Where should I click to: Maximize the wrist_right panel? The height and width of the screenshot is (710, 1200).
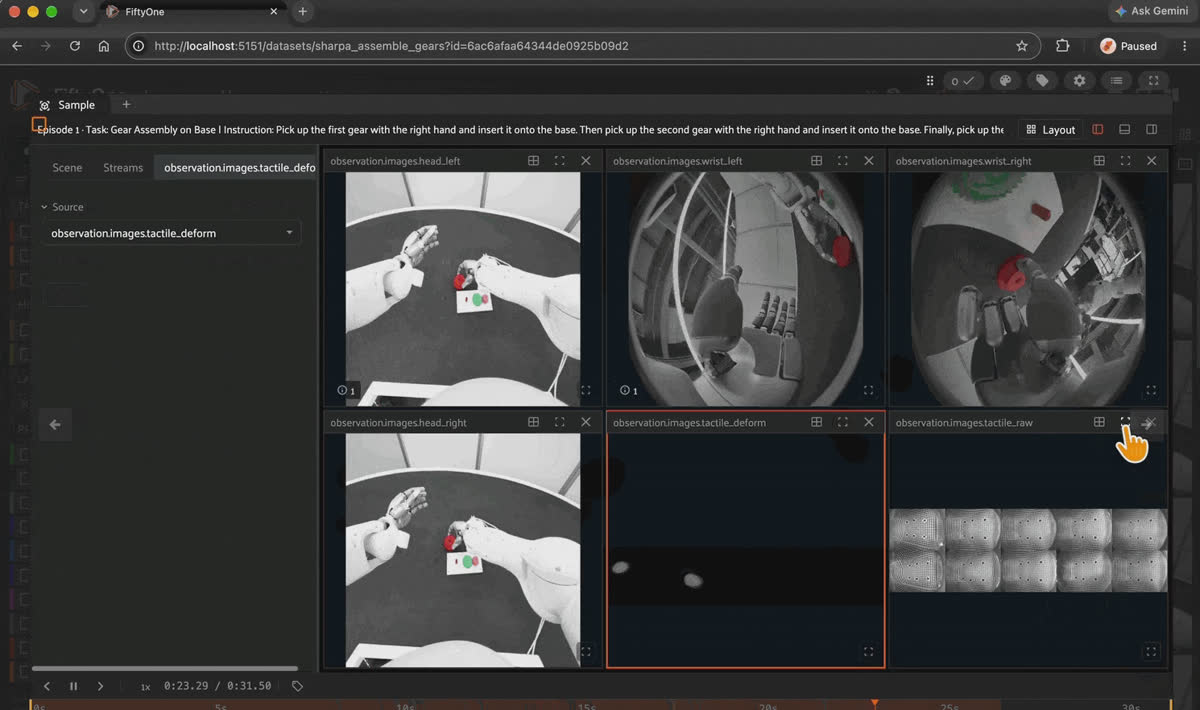click(x=1126, y=161)
